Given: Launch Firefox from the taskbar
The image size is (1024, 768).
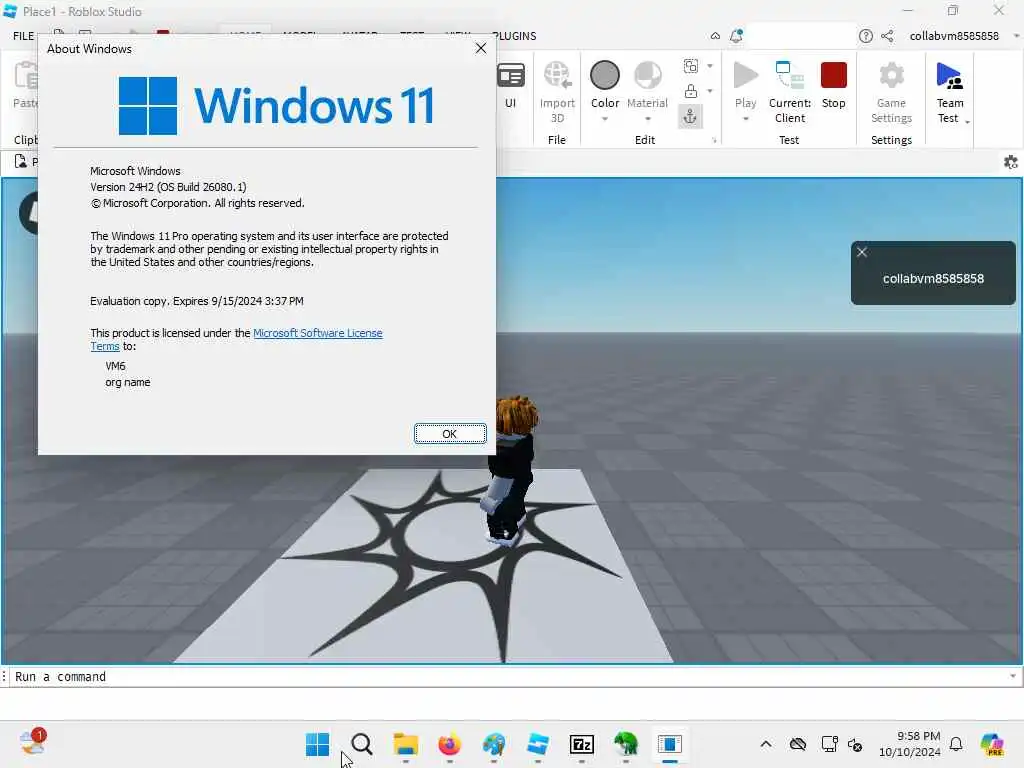Looking at the screenshot, I should (x=449, y=744).
